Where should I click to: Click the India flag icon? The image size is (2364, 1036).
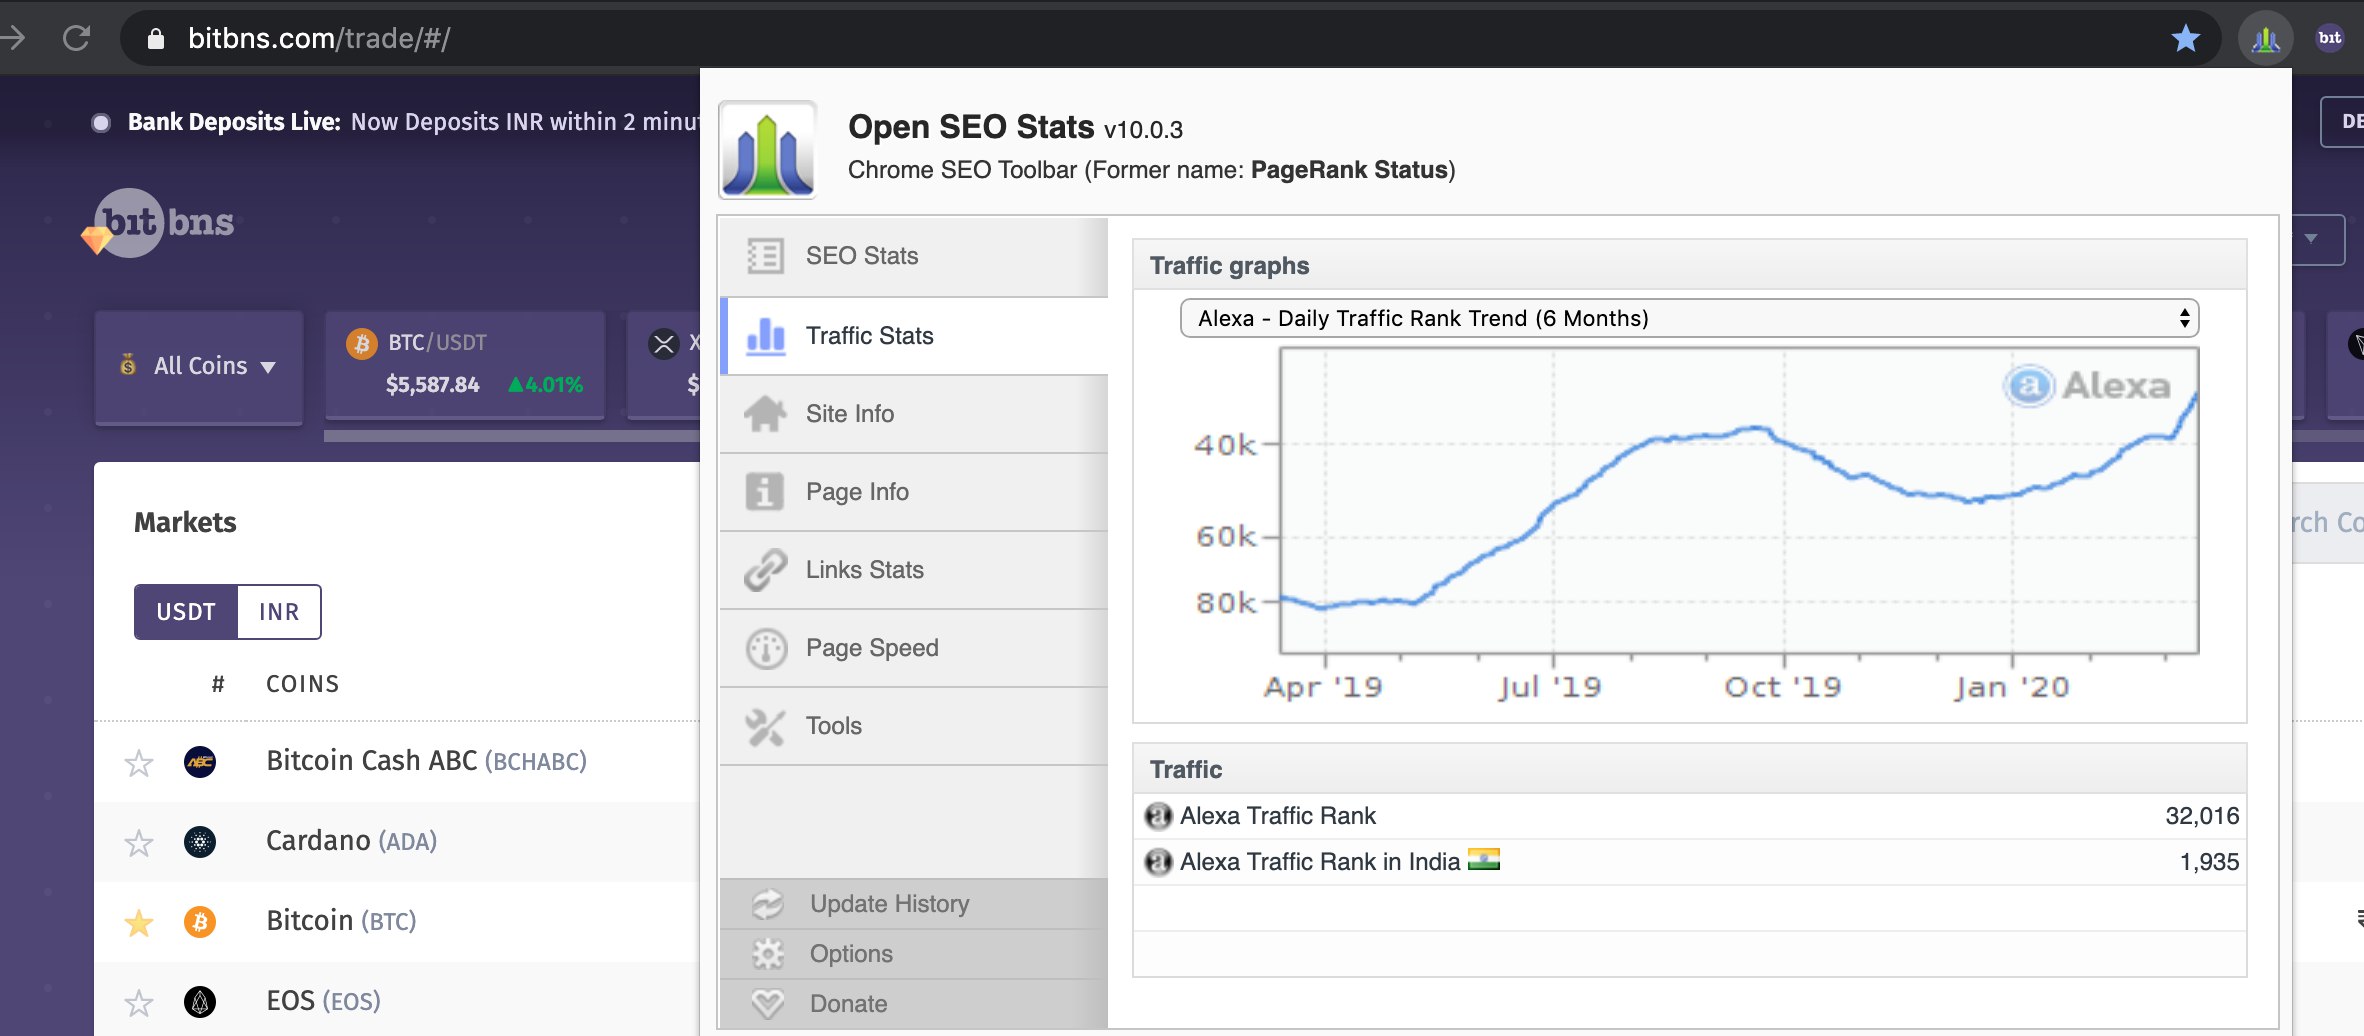point(1484,859)
